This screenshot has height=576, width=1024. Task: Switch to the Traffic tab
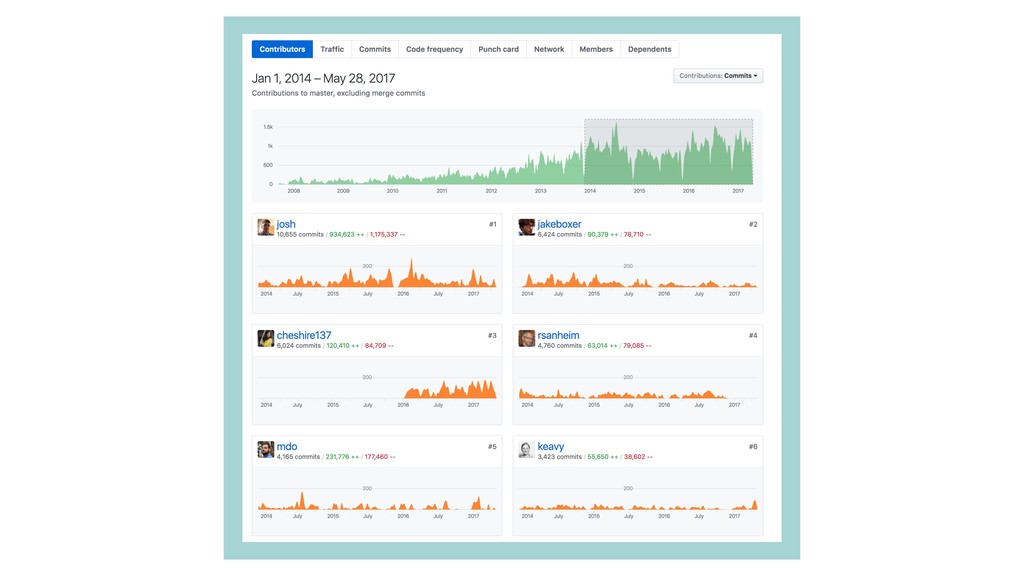332,49
